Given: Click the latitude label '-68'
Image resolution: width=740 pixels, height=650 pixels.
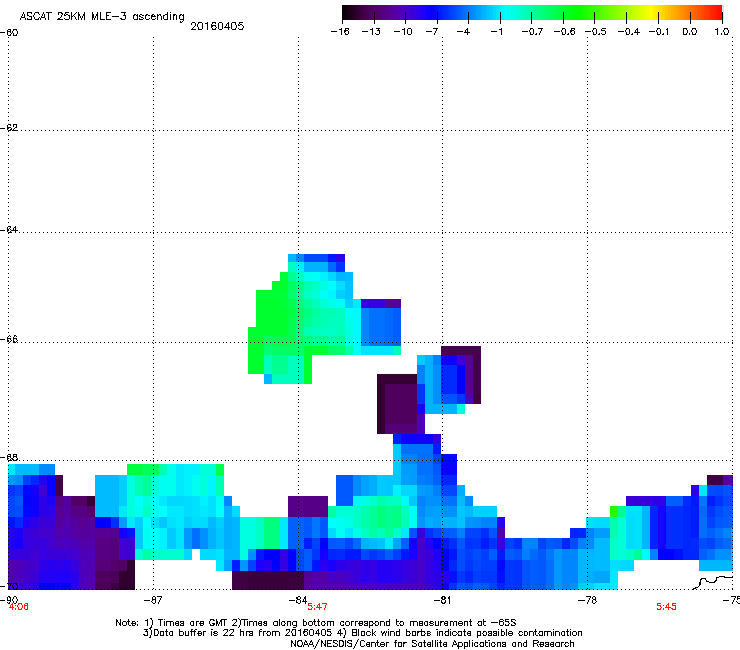Looking at the screenshot, I should tap(9, 458).
